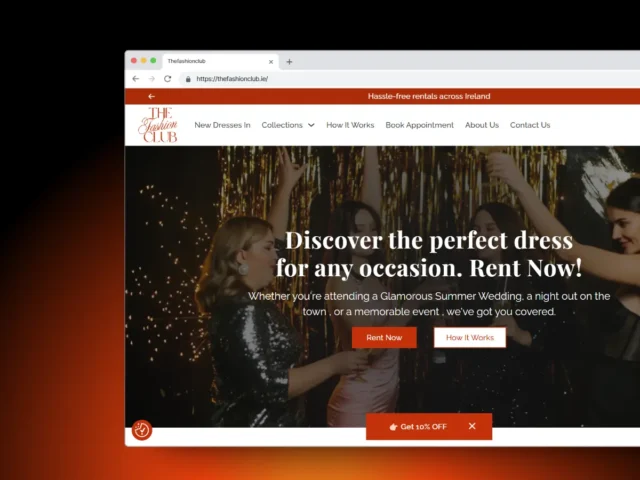Open a new browser tab

point(289,62)
